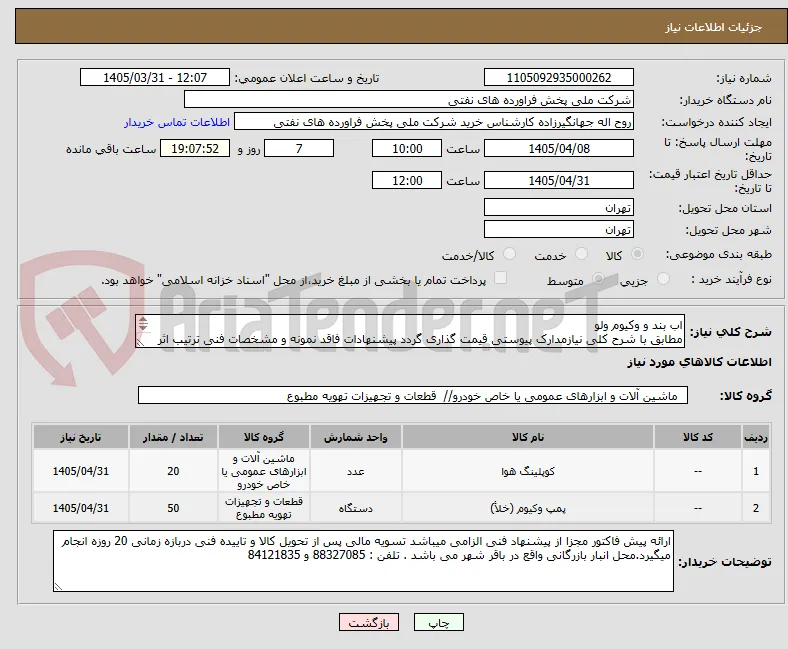Click the چاپ (print) button
This screenshot has height=649, width=788.
(x=438, y=622)
